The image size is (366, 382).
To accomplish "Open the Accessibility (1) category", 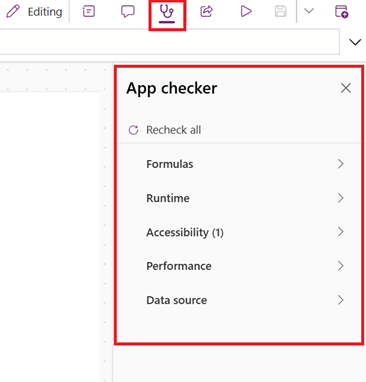I will pyautogui.click(x=239, y=232).
